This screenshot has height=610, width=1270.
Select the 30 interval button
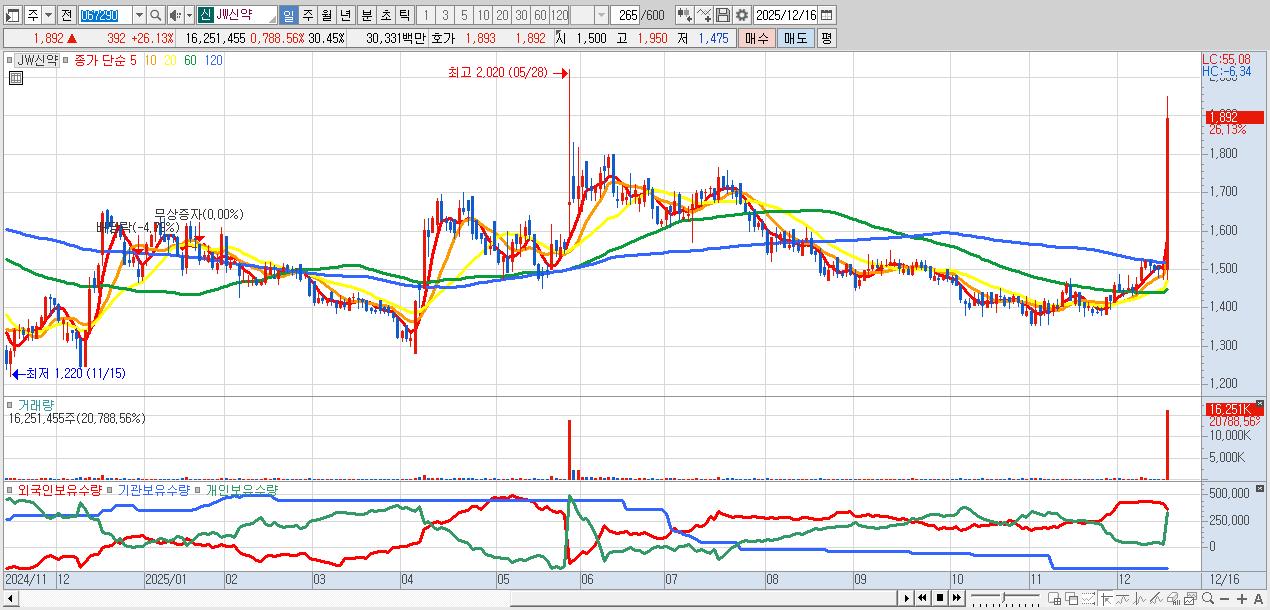point(521,15)
